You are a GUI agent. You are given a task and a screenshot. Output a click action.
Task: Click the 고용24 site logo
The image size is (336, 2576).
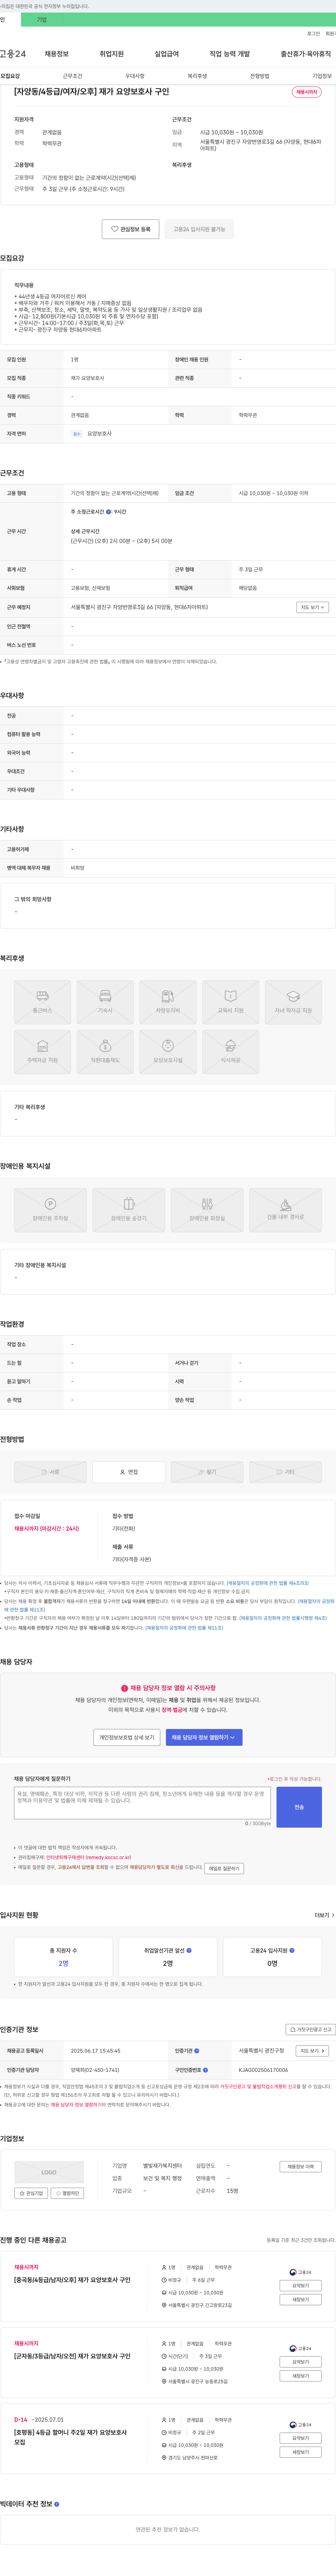13,54
